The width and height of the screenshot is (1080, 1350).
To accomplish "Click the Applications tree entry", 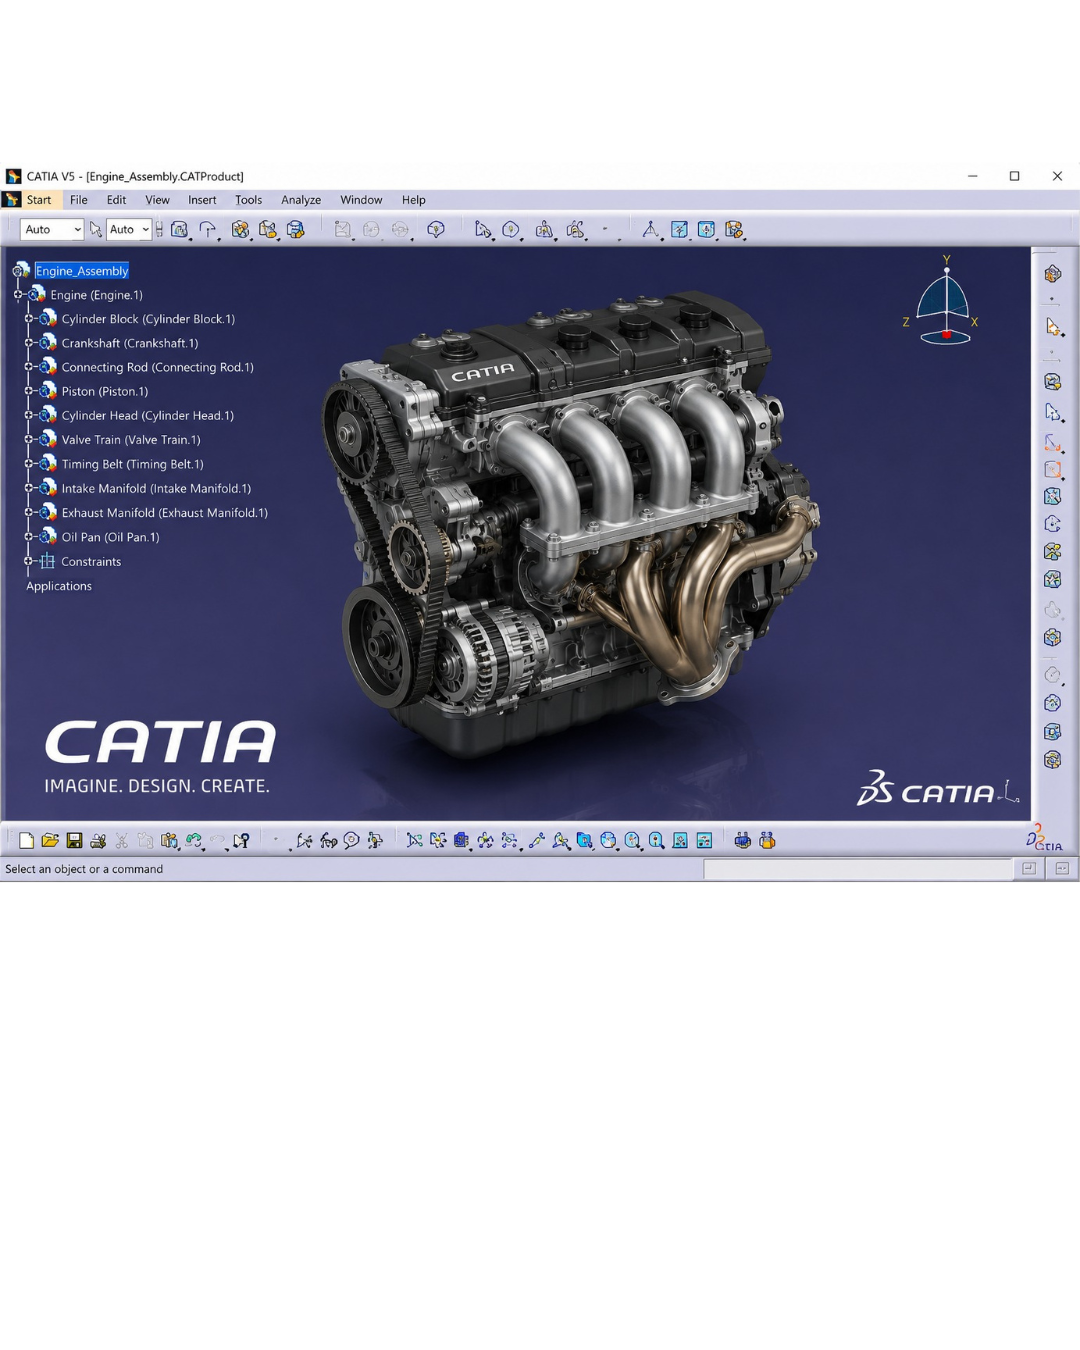I will tap(59, 586).
